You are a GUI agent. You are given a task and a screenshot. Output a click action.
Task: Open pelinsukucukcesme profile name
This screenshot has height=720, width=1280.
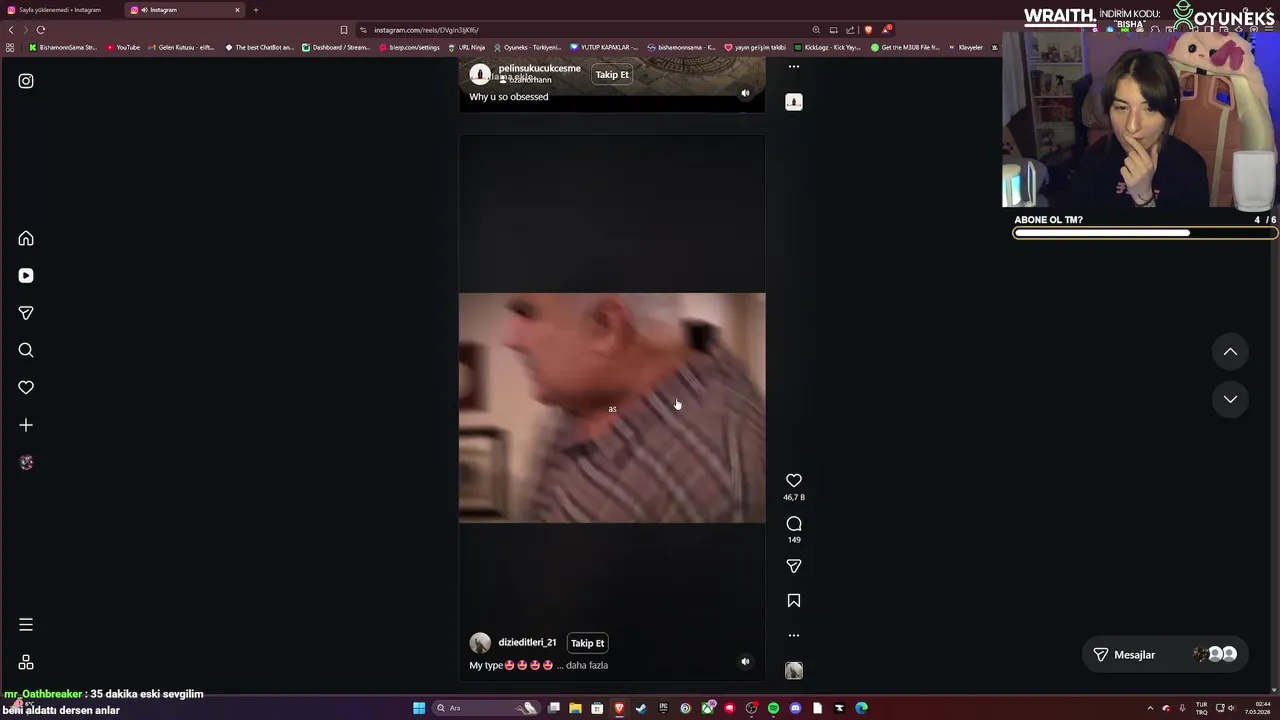pos(539,68)
